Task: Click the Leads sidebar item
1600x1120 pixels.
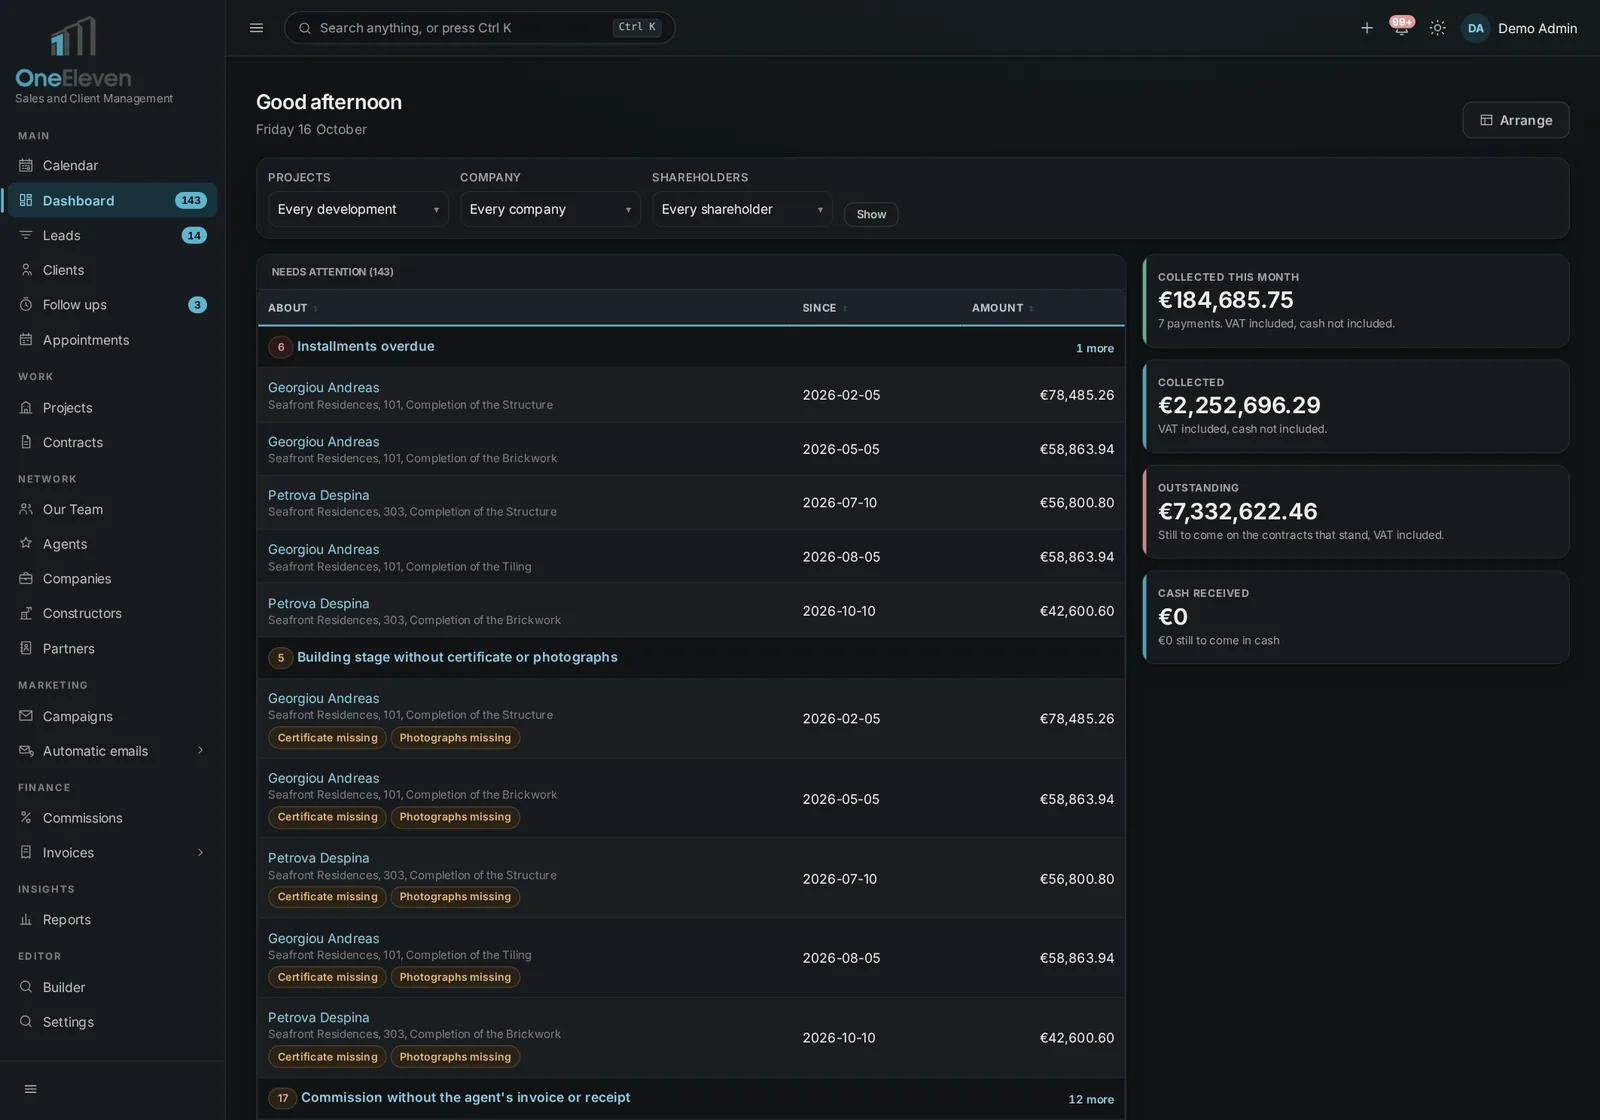Action: (x=112, y=235)
